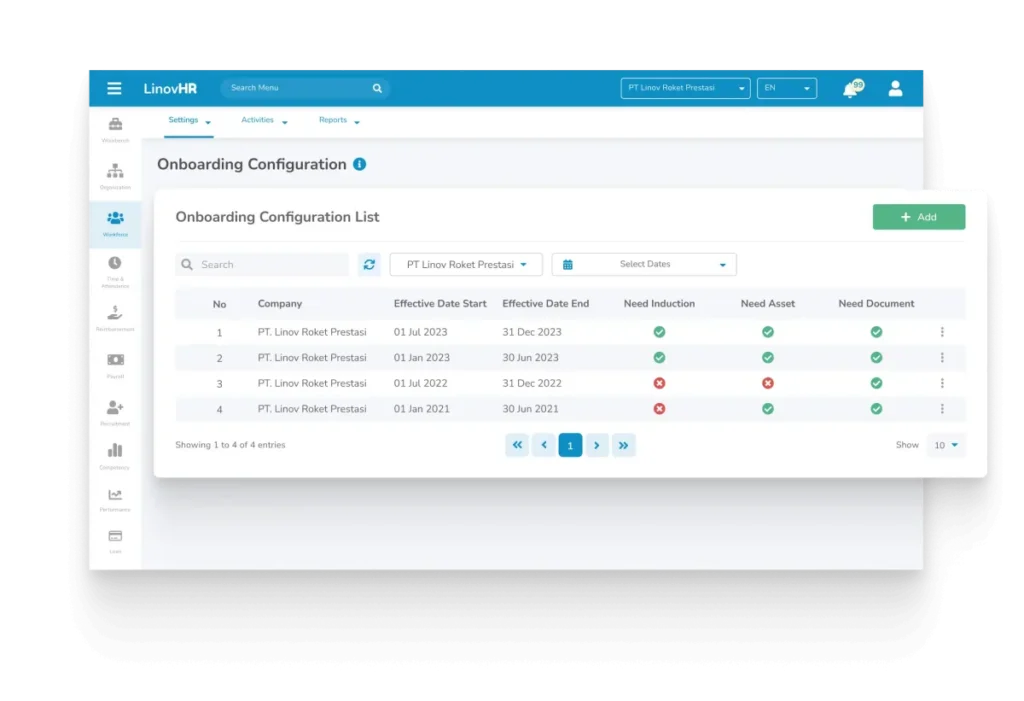Open the three-dot menu for row 3
The image size is (1024, 701).
point(942,383)
